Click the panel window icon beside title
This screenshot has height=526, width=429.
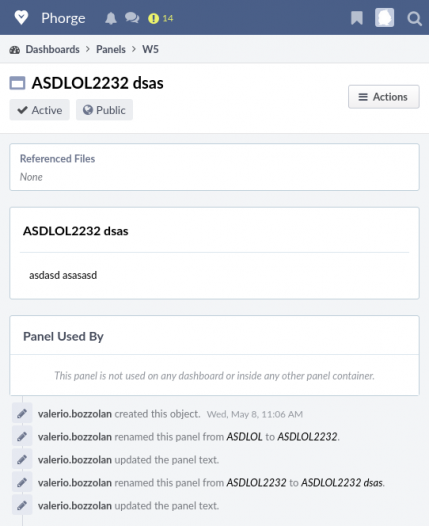[17, 83]
